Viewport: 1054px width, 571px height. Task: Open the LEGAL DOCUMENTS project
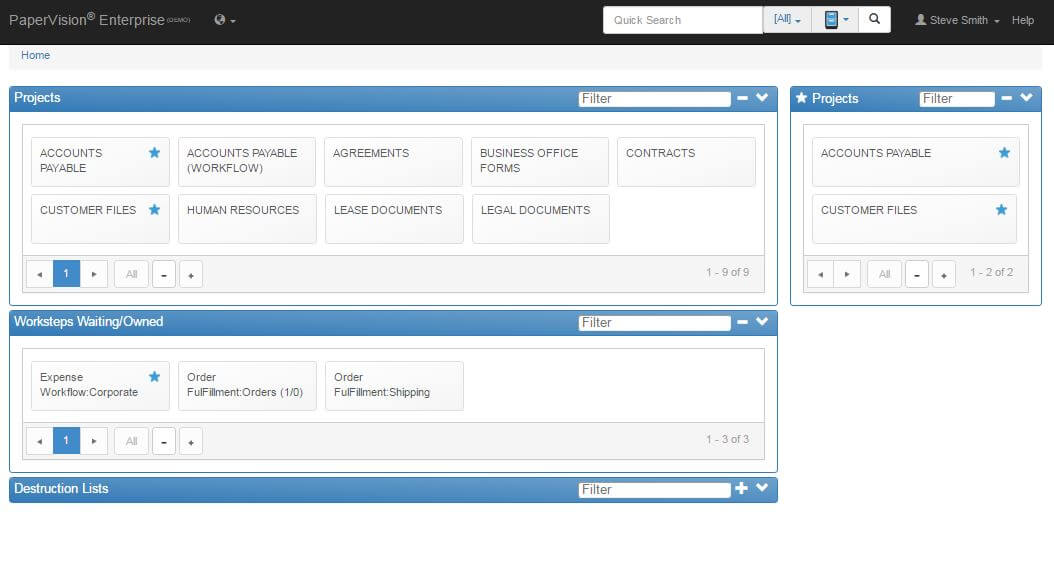tap(540, 219)
